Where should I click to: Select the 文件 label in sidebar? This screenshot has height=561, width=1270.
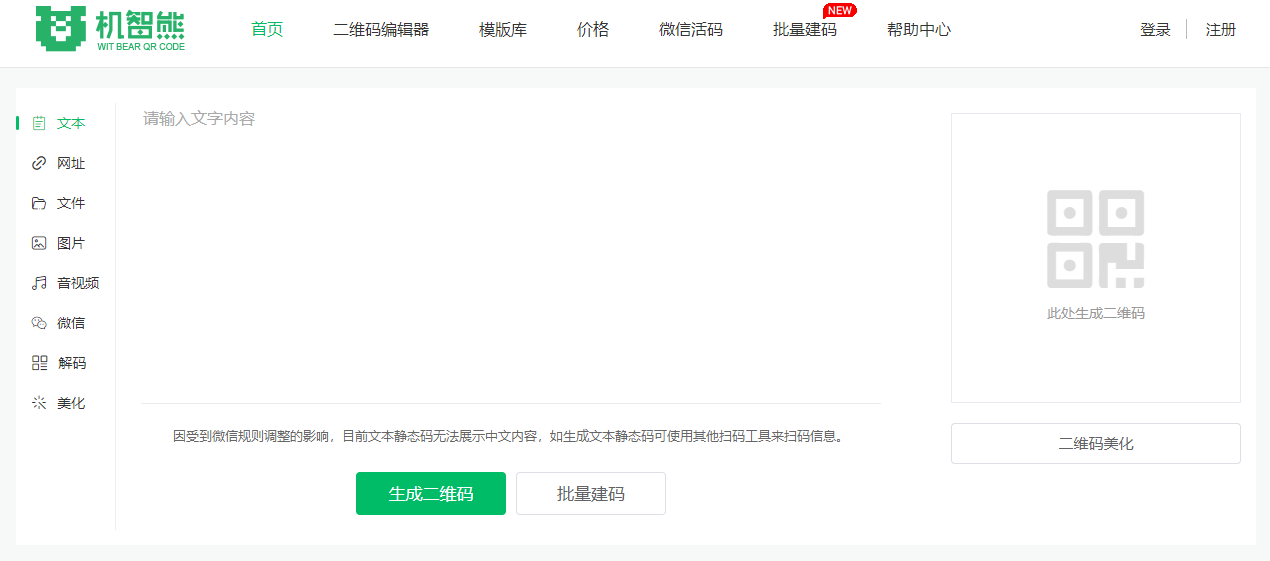[71, 203]
